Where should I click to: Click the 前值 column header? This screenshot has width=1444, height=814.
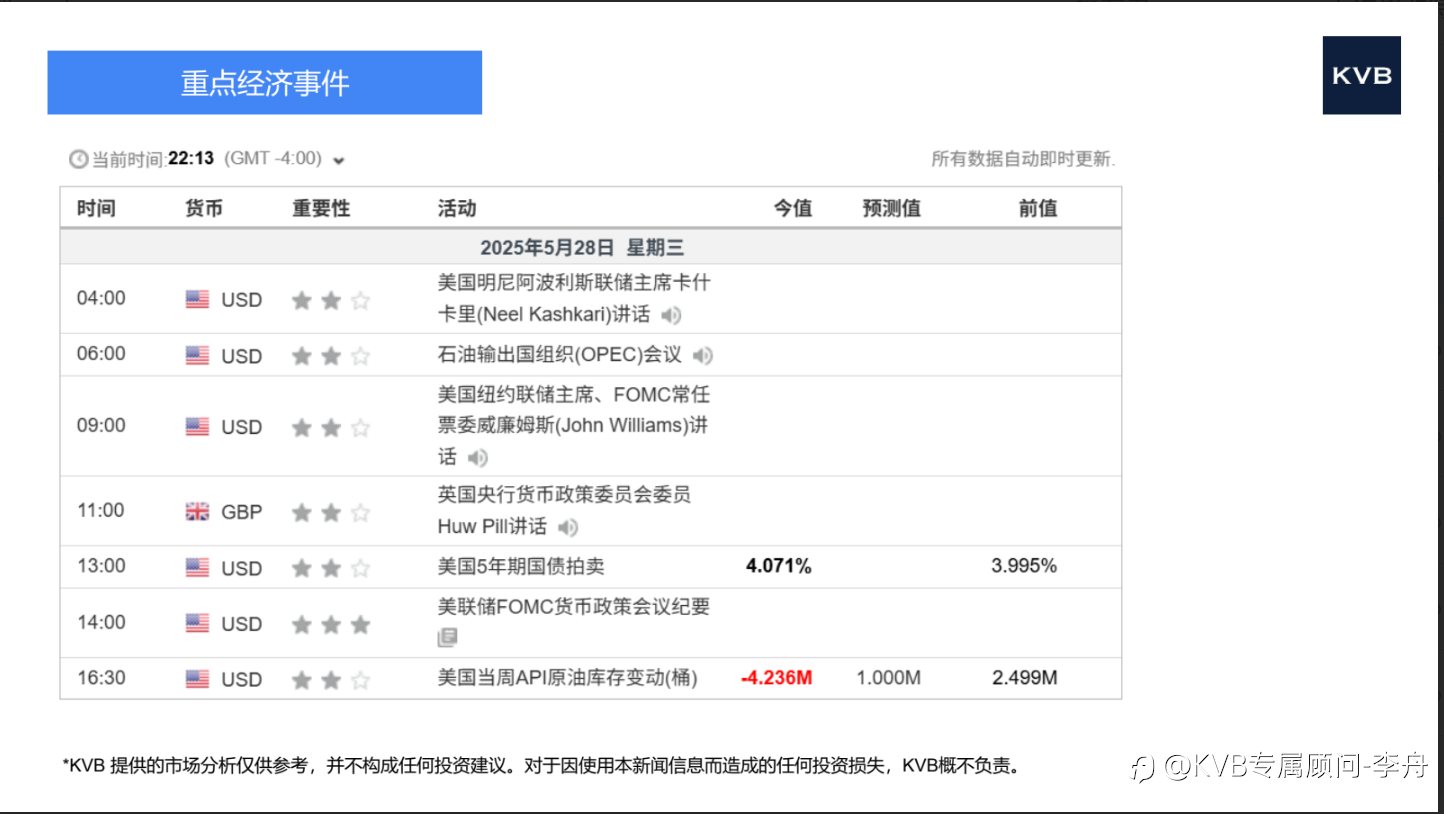pos(1038,208)
